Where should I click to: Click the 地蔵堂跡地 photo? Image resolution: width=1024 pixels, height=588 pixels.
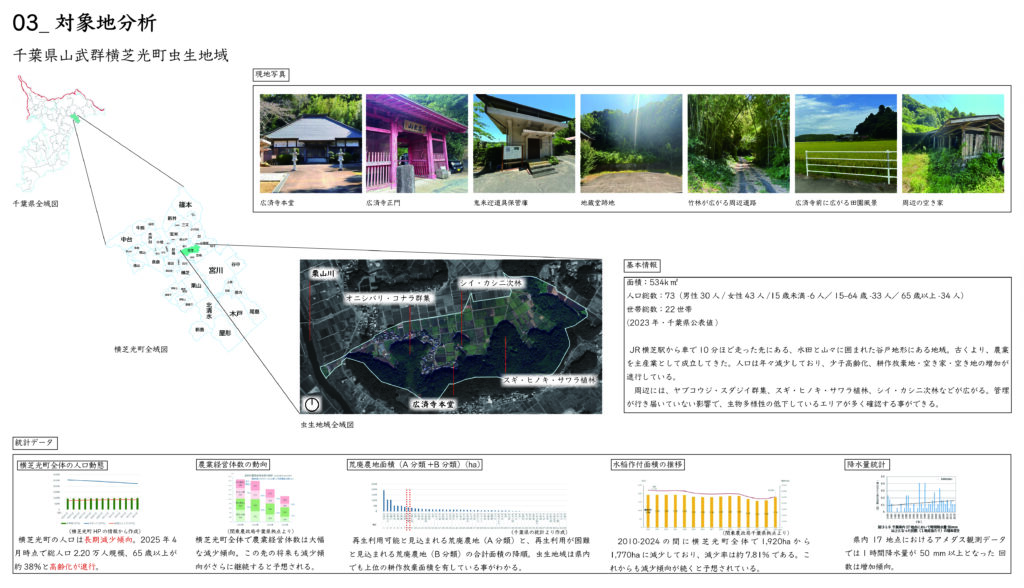coord(630,143)
